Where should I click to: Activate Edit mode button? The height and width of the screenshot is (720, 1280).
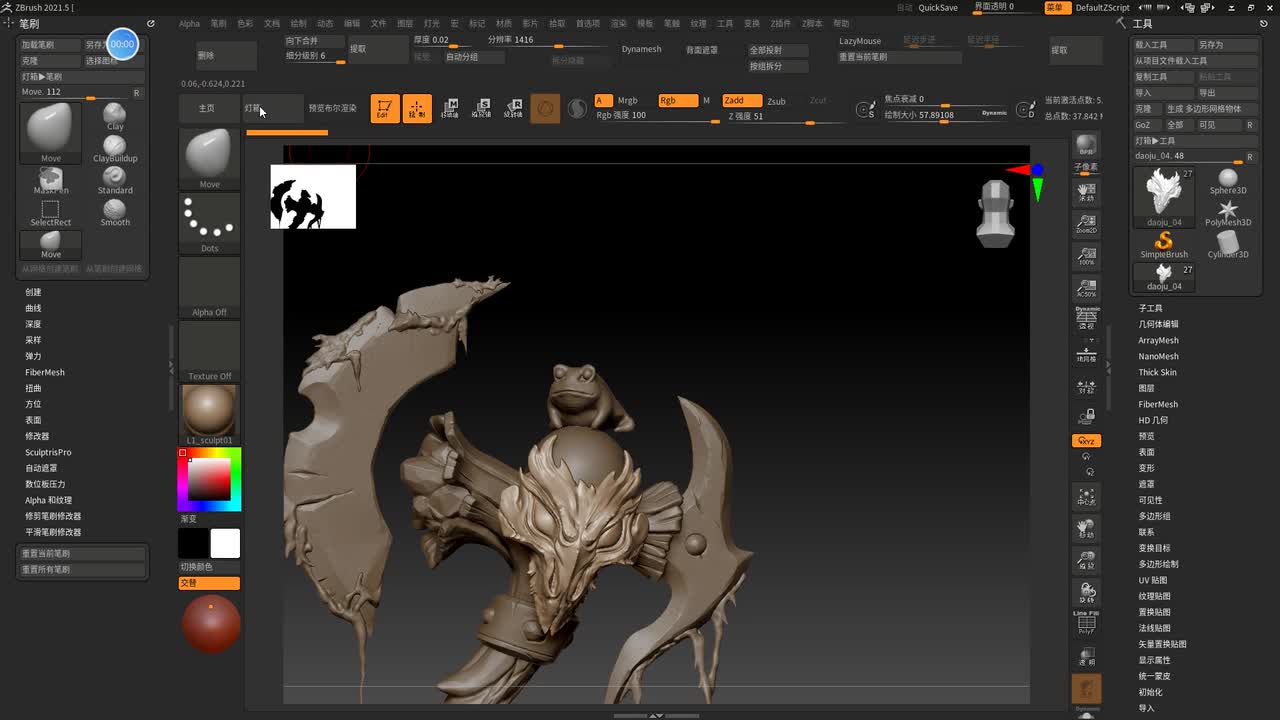coord(384,108)
